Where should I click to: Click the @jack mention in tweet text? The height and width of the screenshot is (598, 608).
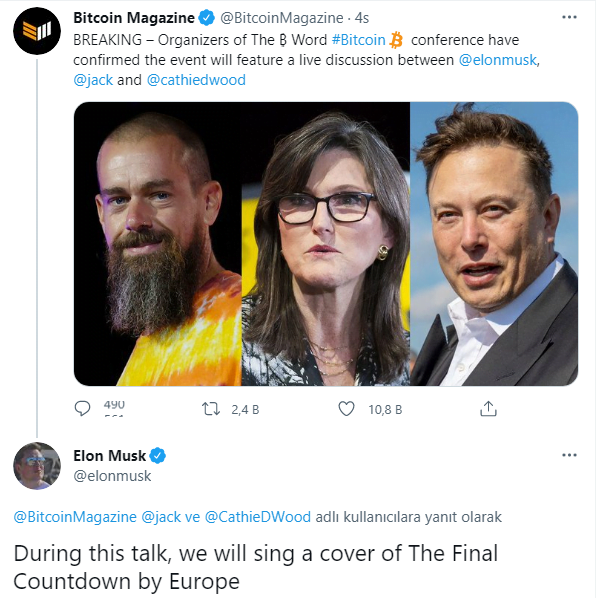point(92,80)
